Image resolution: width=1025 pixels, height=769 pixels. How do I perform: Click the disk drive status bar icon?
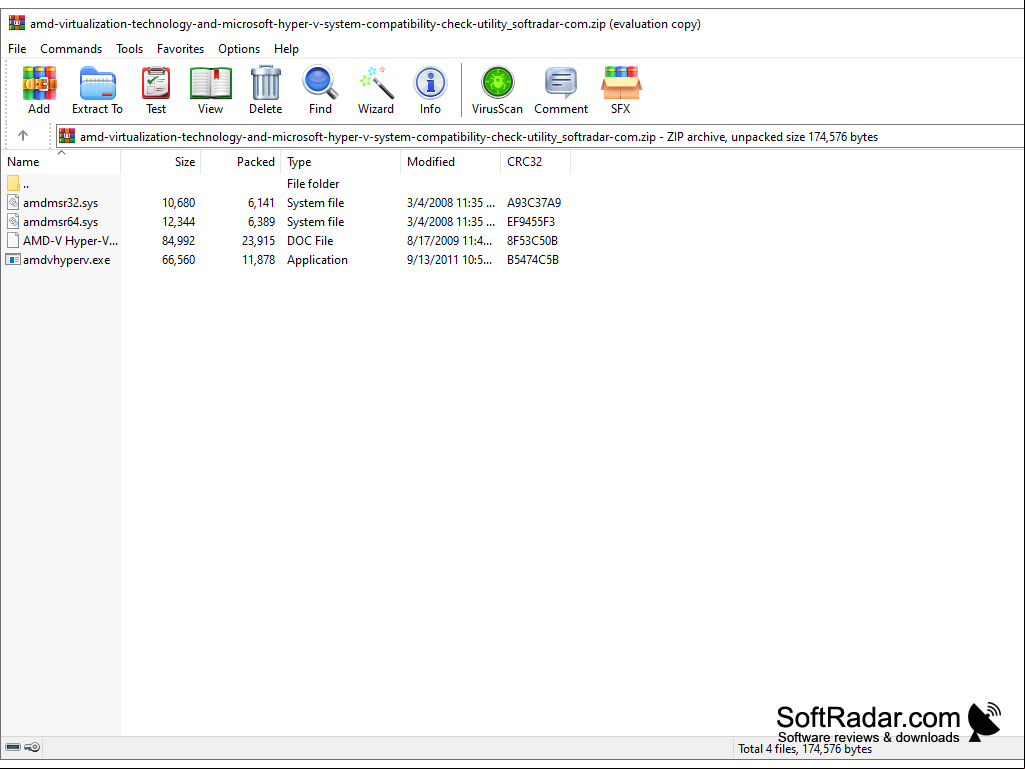coord(13,747)
